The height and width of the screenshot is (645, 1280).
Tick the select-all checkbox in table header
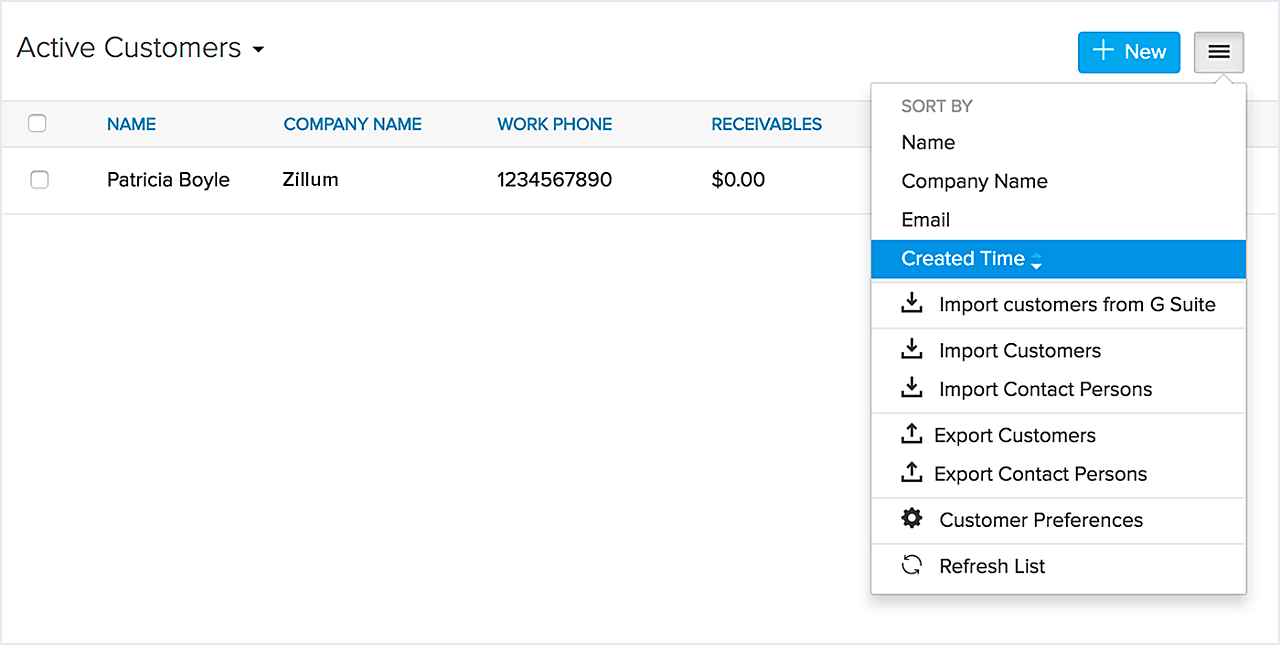pos(37,124)
